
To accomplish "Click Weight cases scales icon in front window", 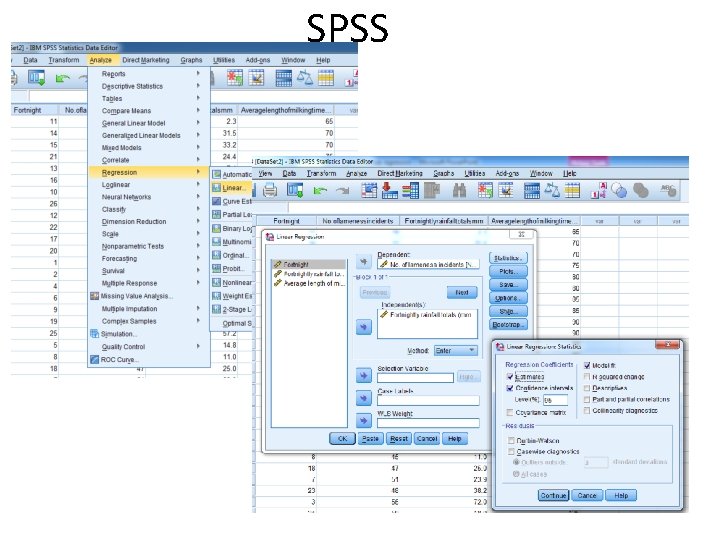I will coord(552,190).
